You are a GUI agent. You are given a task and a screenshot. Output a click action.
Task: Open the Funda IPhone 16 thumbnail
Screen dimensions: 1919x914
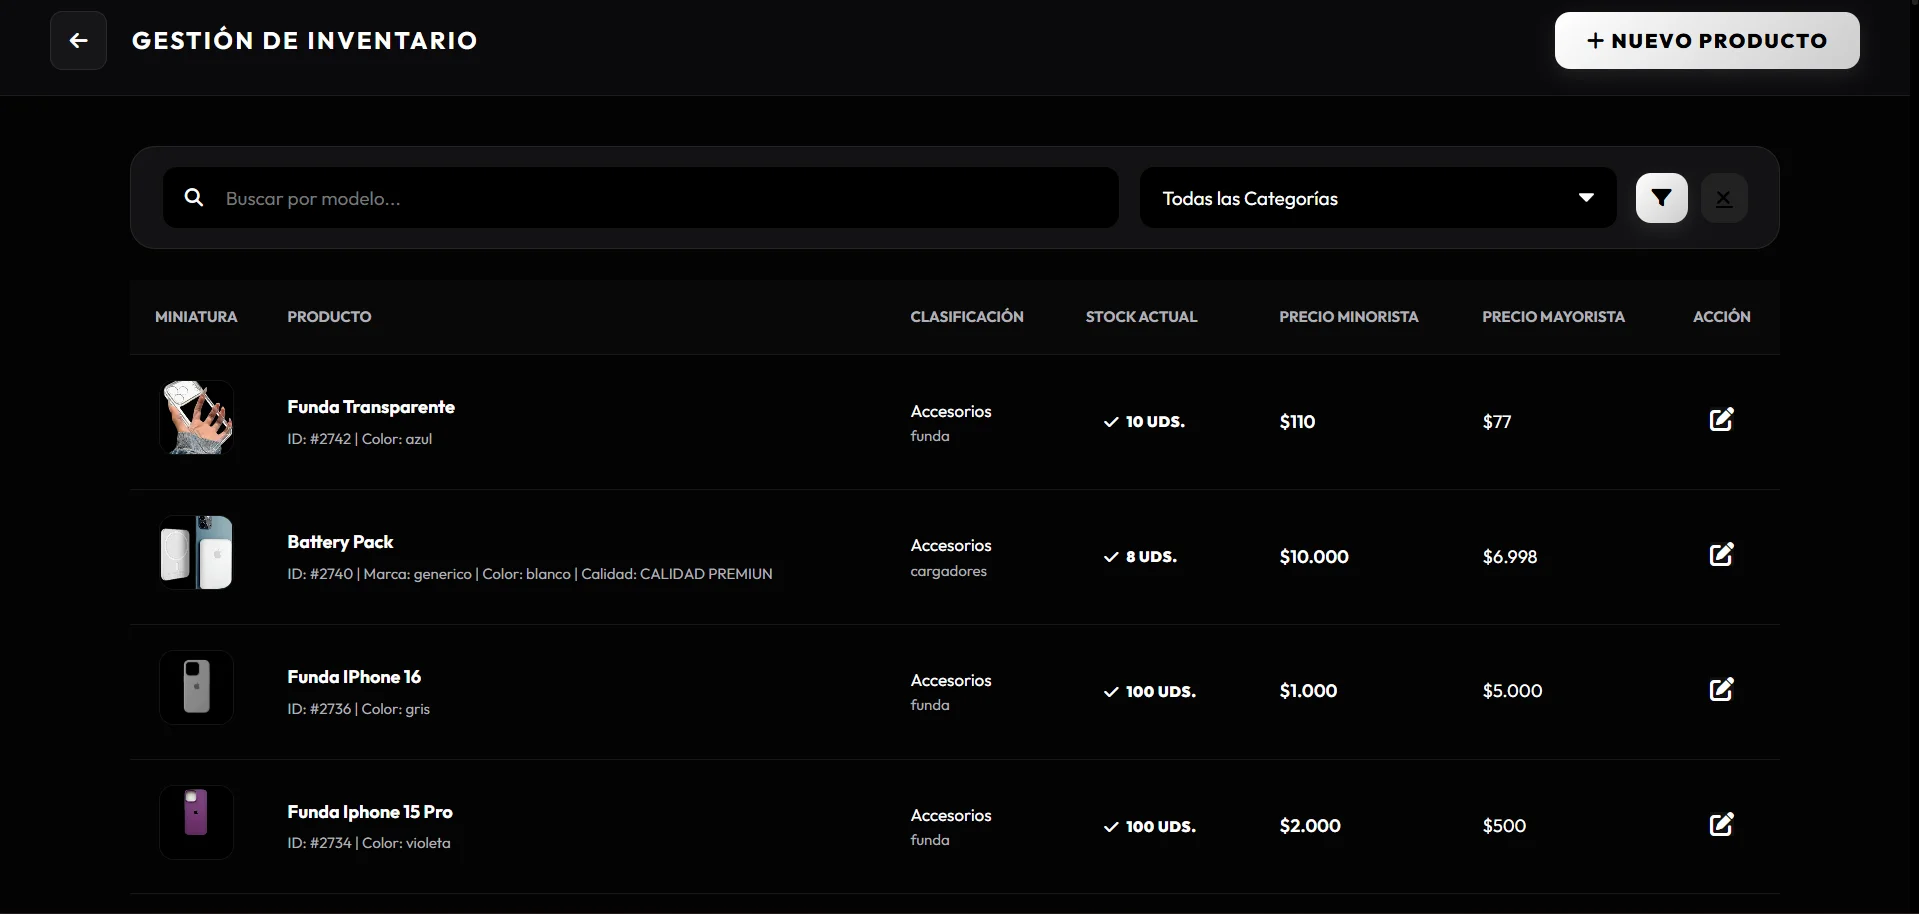coord(196,688)
